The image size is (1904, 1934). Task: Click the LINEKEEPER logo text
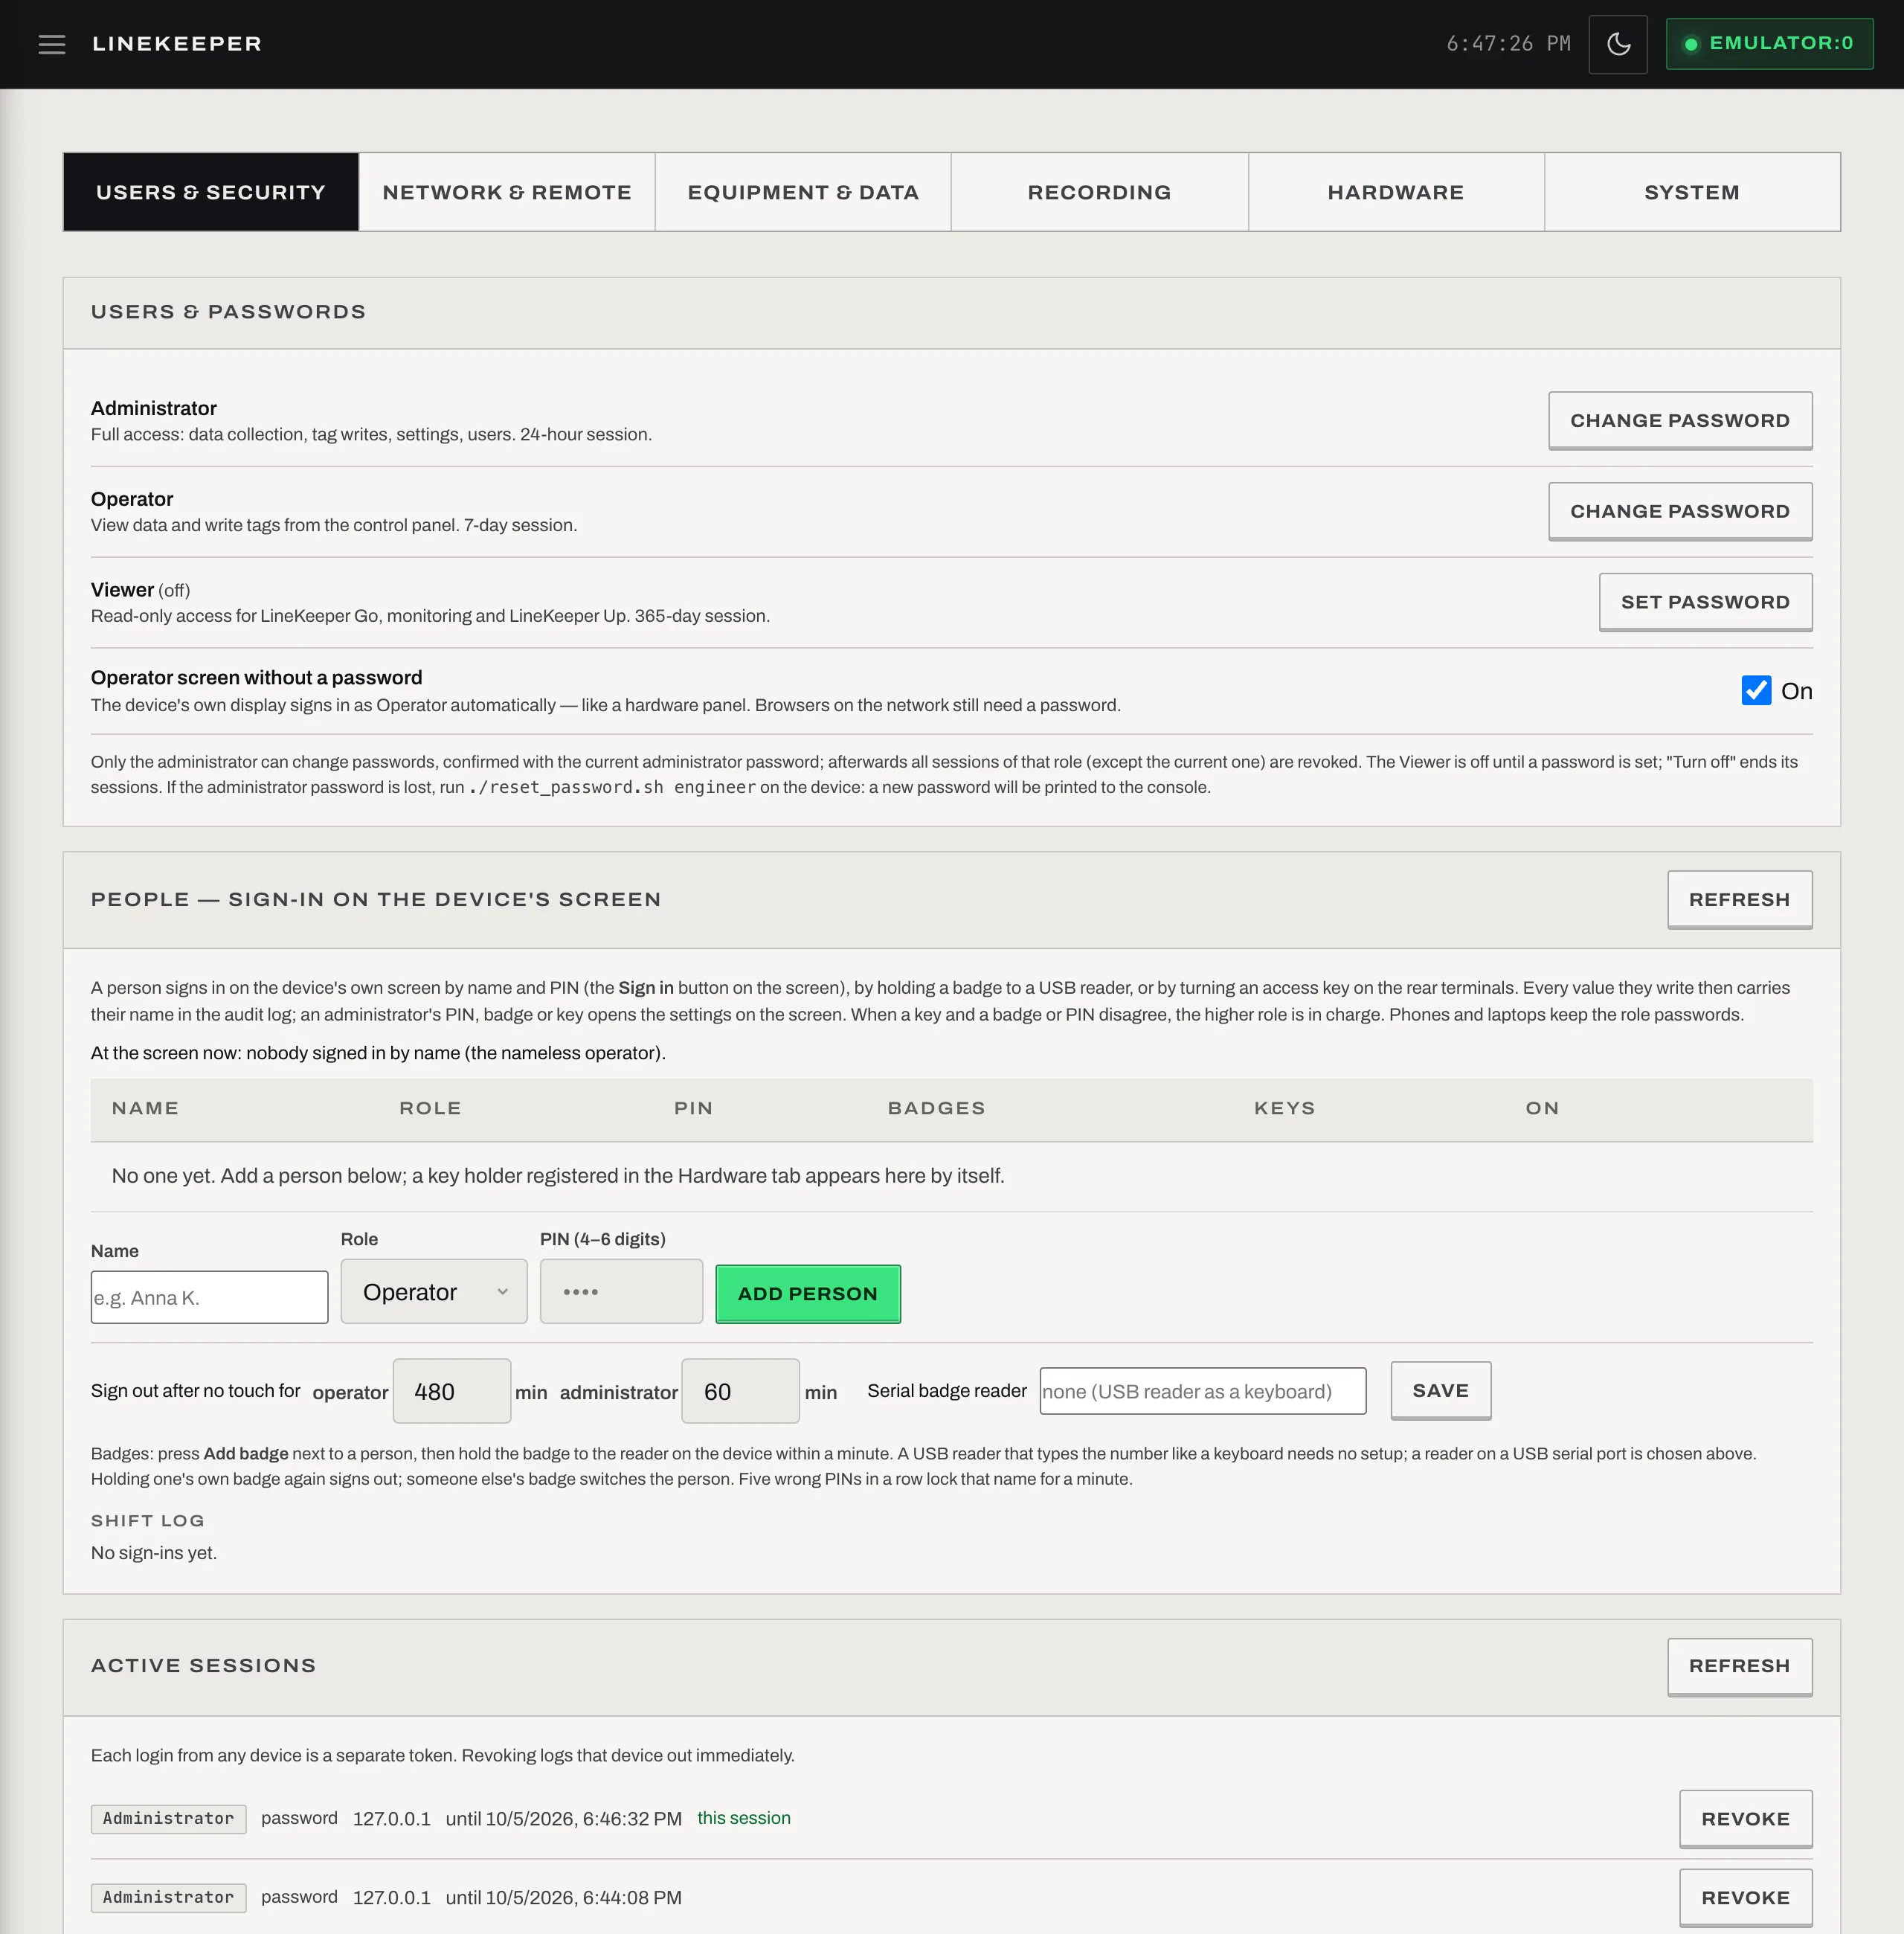click(177, 44)
